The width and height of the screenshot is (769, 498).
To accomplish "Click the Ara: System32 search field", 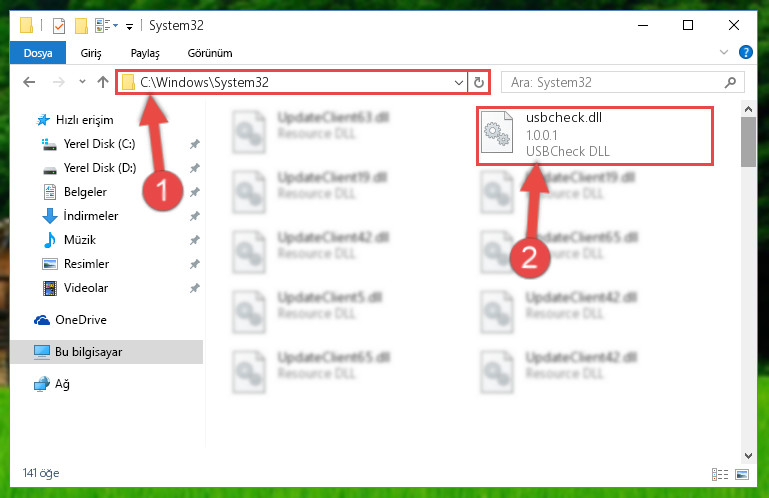I will 616,82.
